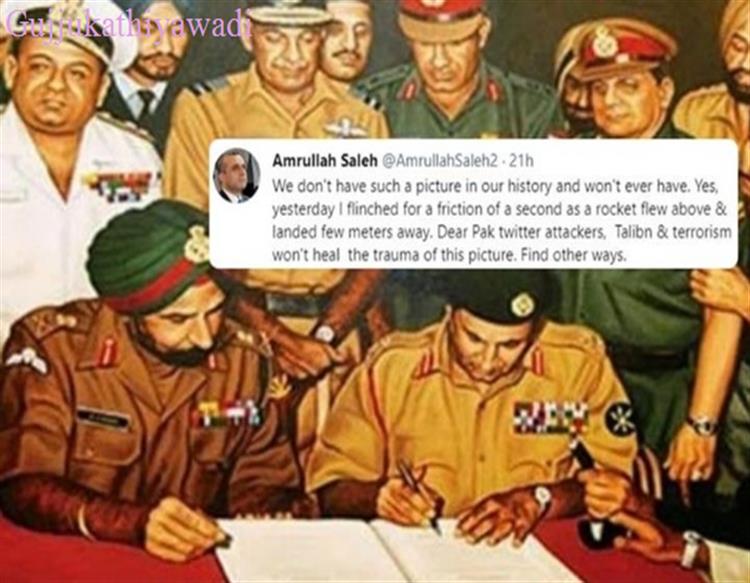Screen dimensions: 750x583
Task: Click the nameplate on the brown uniform
Action: [x=103, y=418]
